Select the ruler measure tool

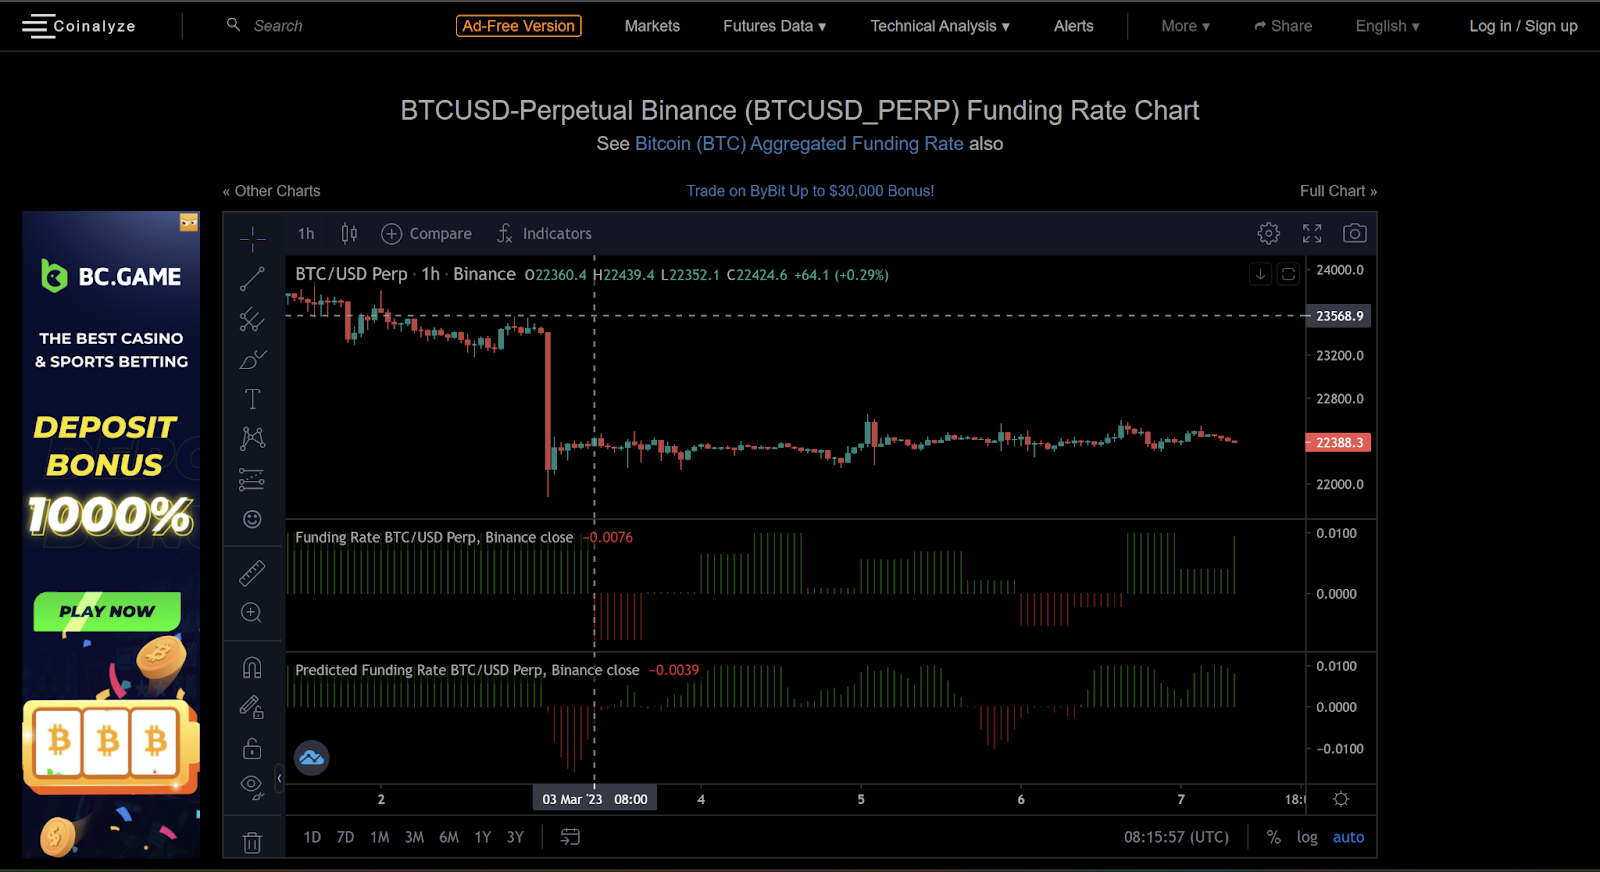252,573
